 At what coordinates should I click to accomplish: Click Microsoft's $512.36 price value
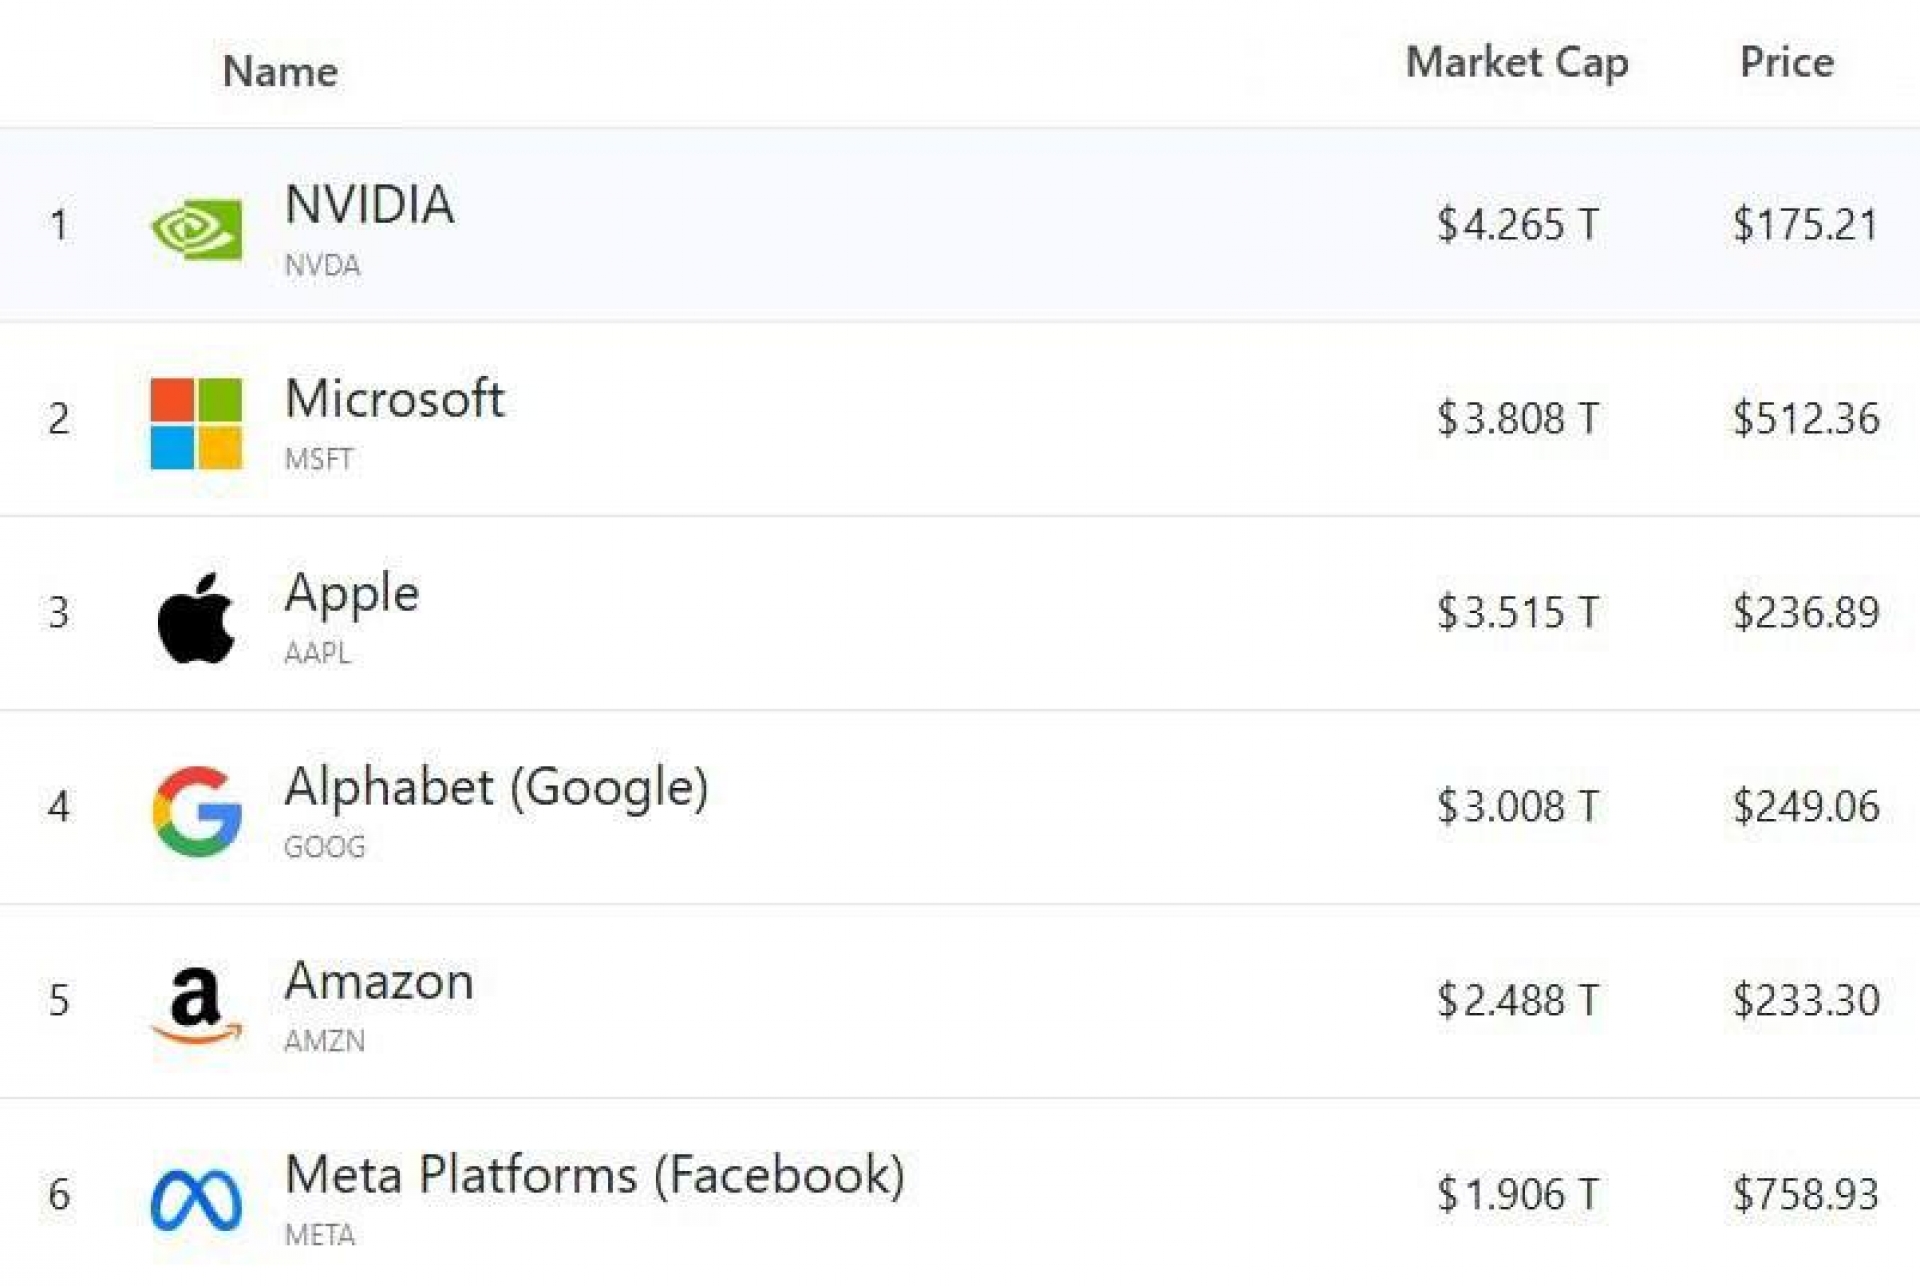[x=1806, y=419]
